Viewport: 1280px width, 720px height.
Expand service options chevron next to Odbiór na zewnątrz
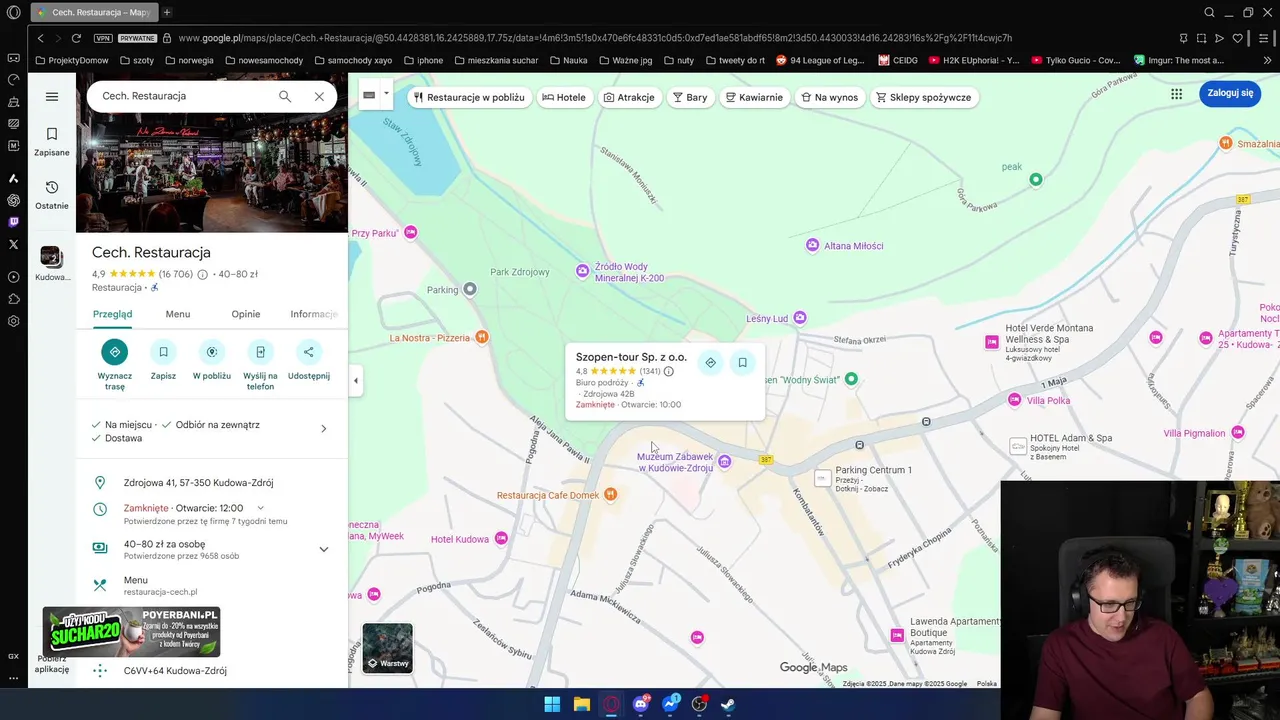(x=323, y=428)
